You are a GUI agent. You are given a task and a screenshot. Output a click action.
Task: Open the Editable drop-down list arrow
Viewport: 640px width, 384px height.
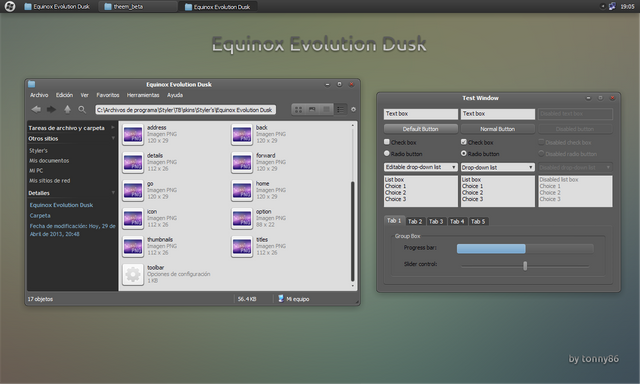pyautogui.click(x=453, y=167)
